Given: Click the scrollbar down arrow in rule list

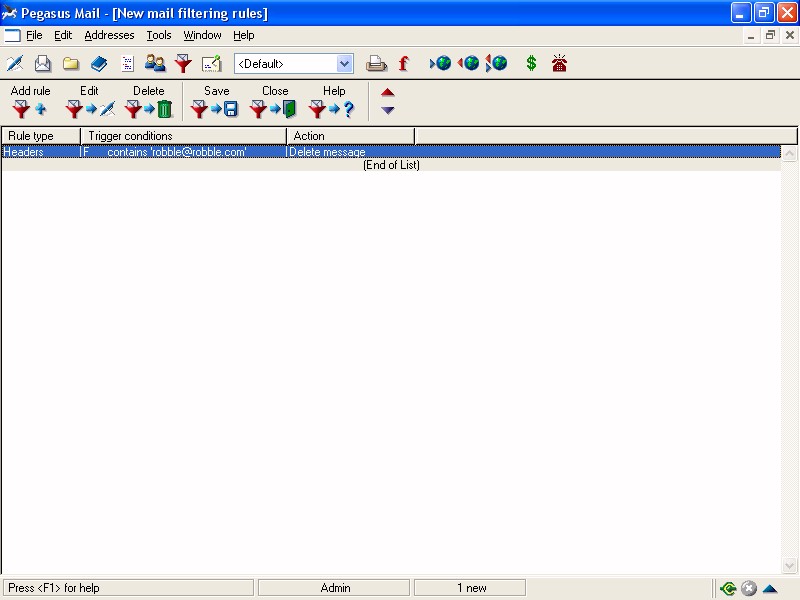Looking at the screenshot, I should 789,565.
